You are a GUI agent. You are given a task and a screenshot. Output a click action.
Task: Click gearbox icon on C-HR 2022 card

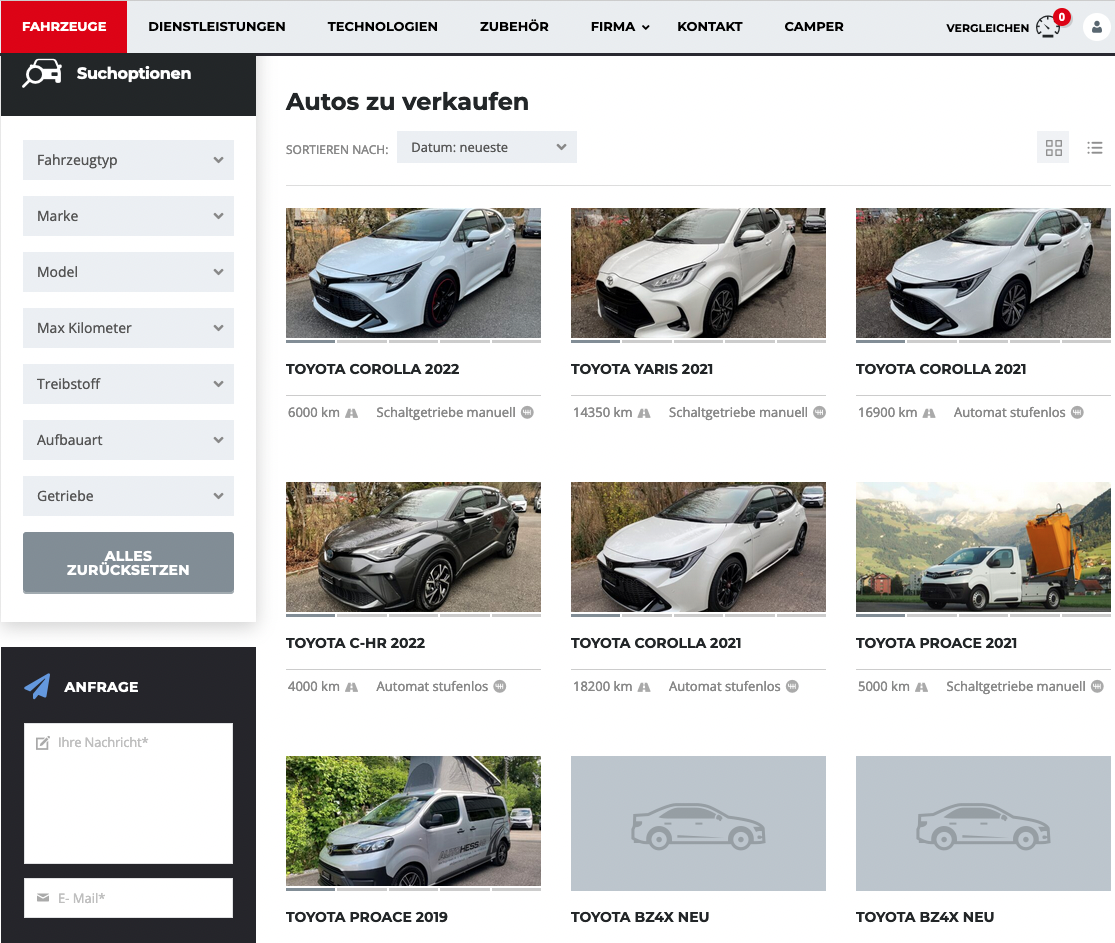click(500, 686)
